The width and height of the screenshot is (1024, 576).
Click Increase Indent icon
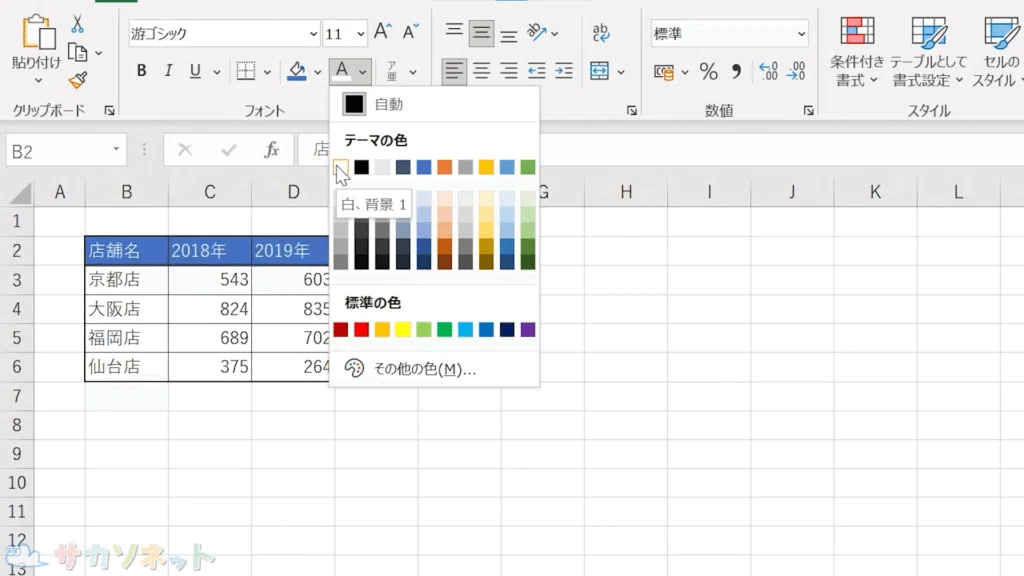coord(564,71)
